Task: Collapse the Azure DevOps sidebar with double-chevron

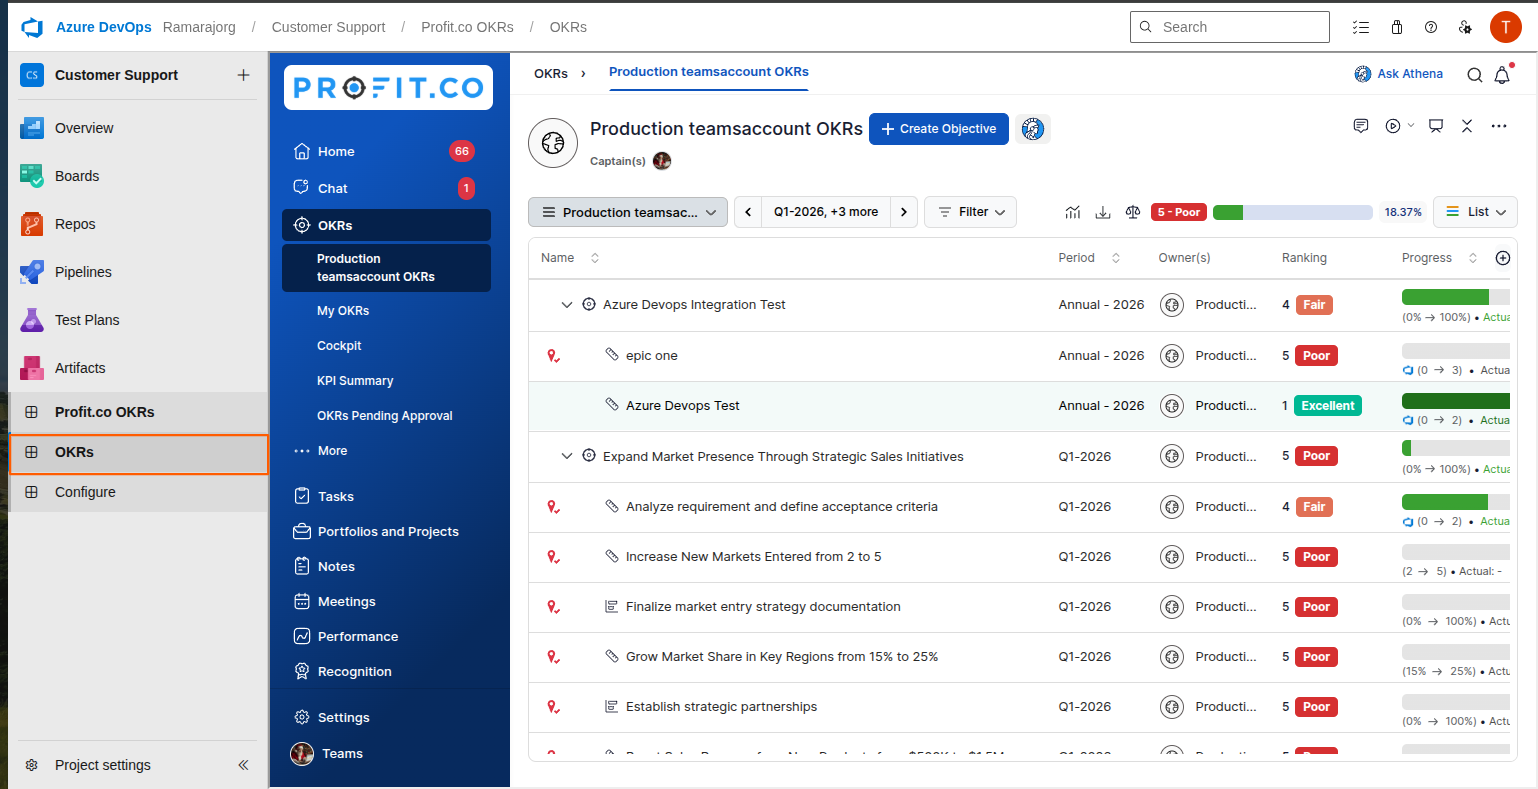Action: pyautogui.click(x=243, y=765)
